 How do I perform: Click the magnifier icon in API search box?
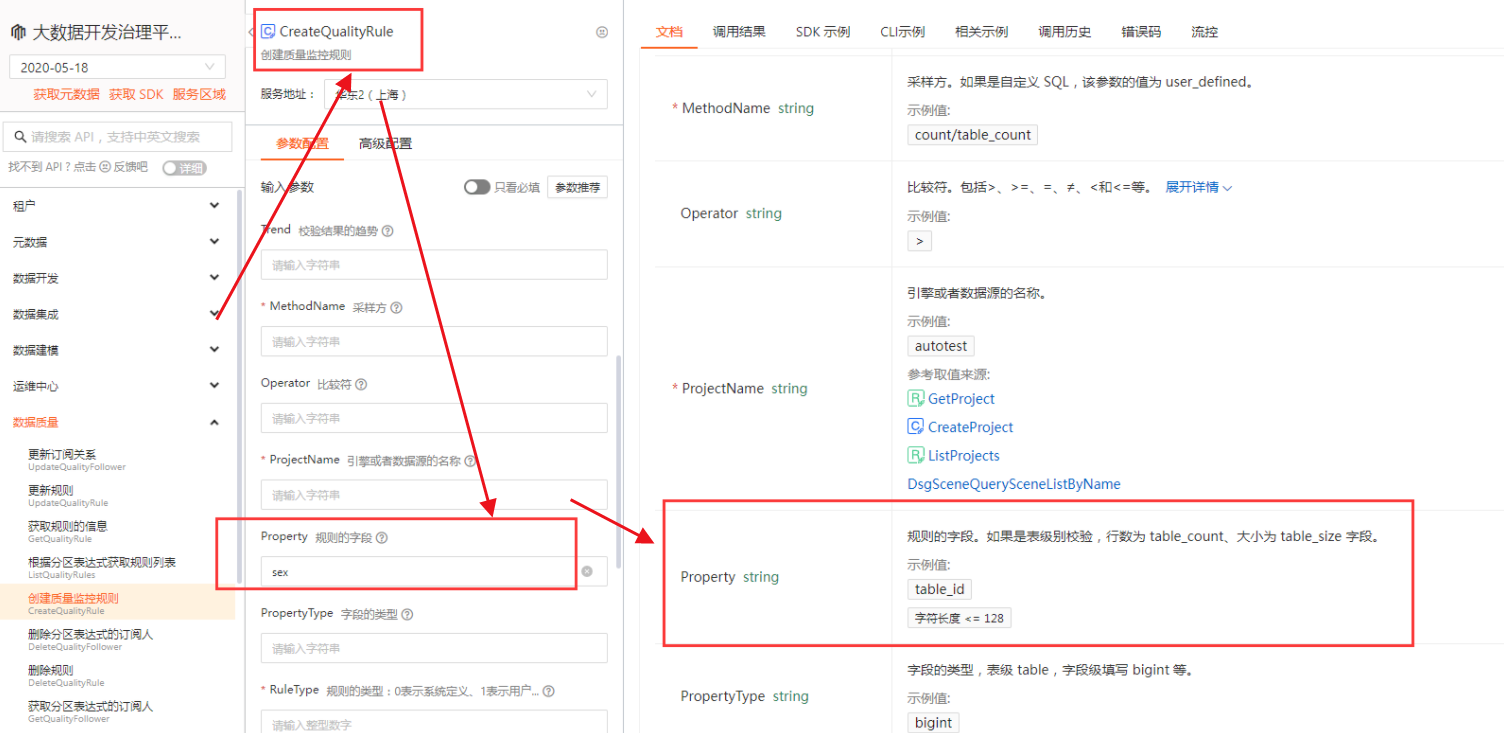click(20, 137)
